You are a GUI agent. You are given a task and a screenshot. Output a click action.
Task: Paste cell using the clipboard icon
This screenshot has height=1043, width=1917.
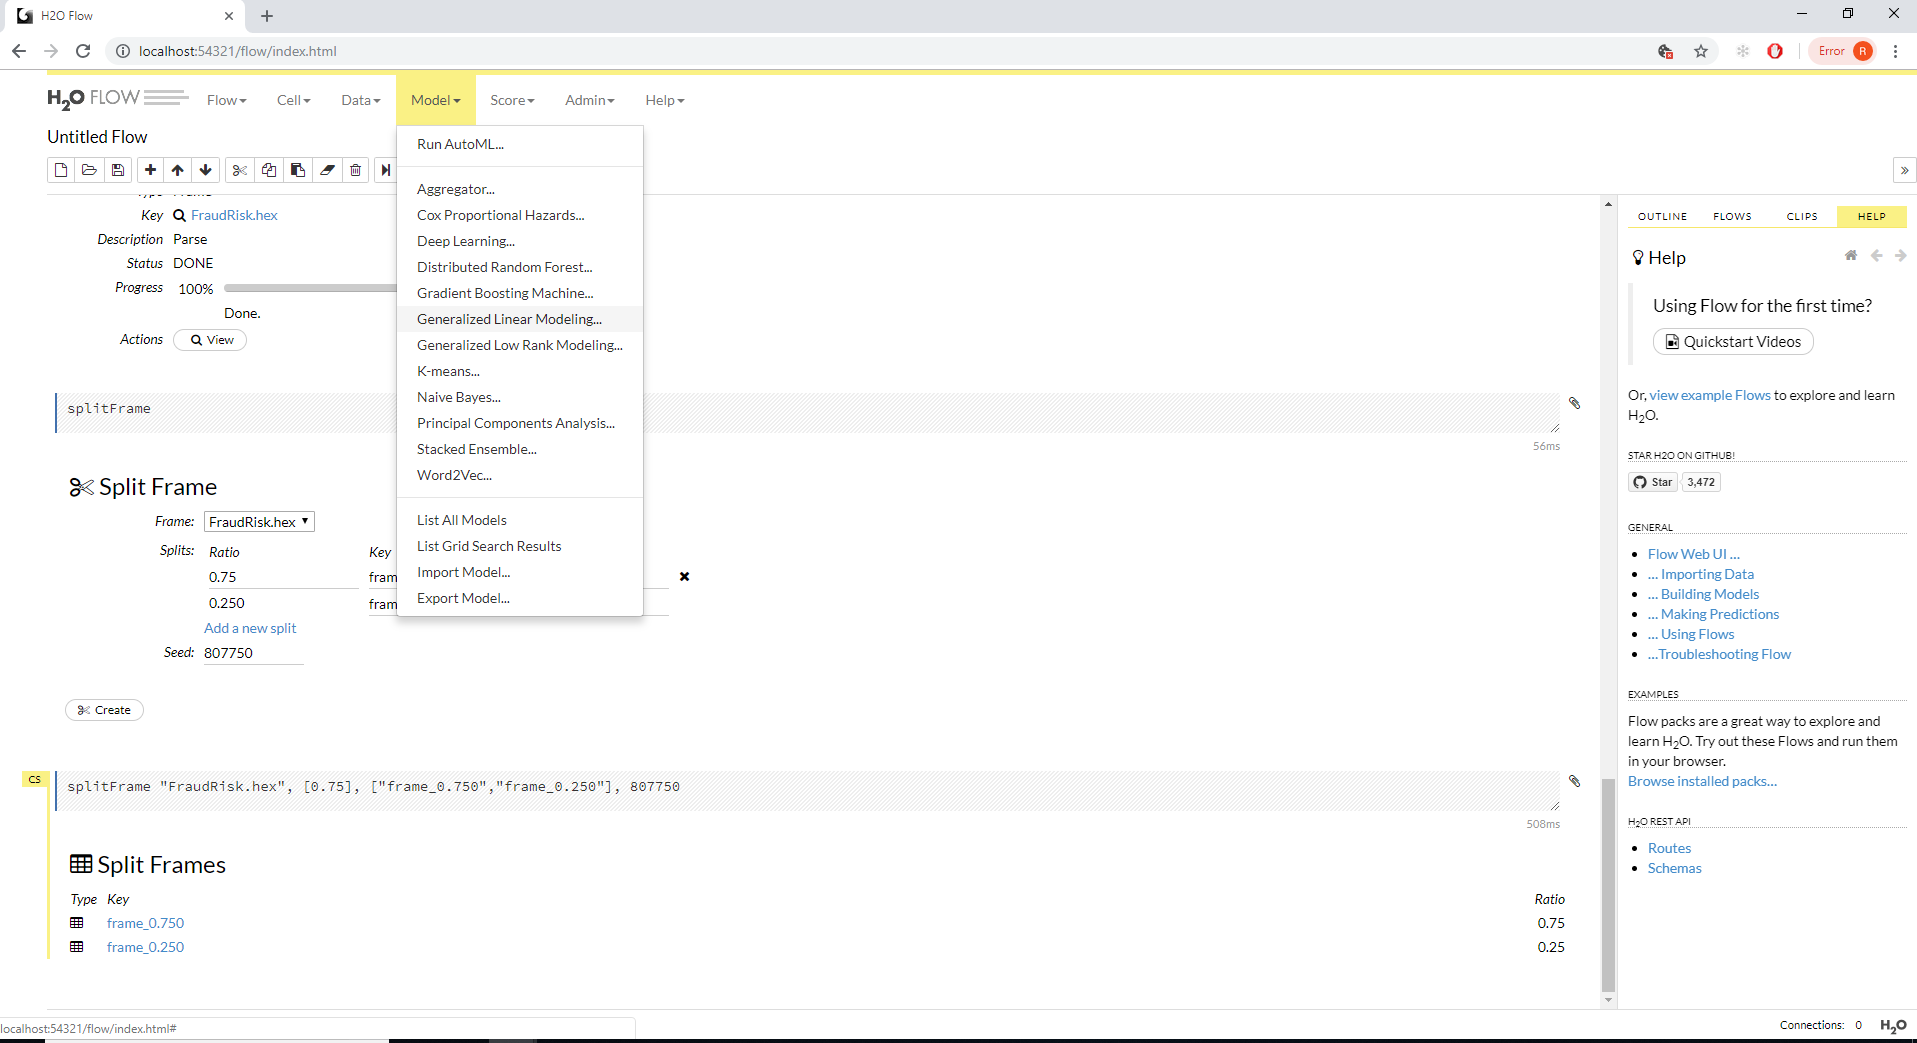coord(298,170)
